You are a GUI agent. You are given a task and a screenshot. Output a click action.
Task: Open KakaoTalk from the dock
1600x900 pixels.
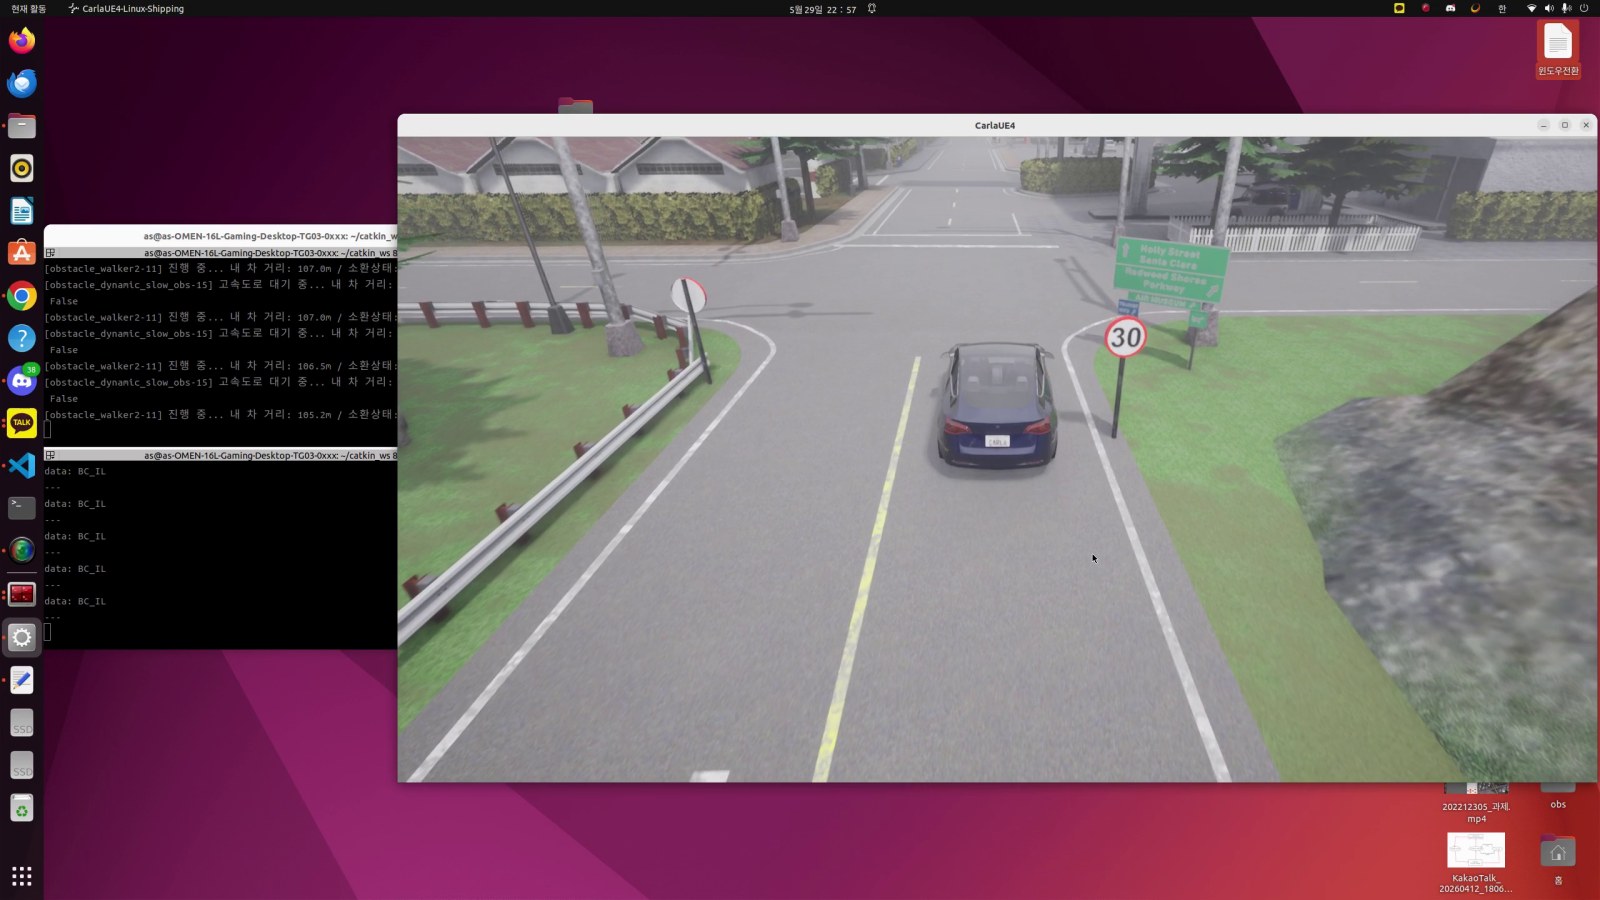click(22, 423)
